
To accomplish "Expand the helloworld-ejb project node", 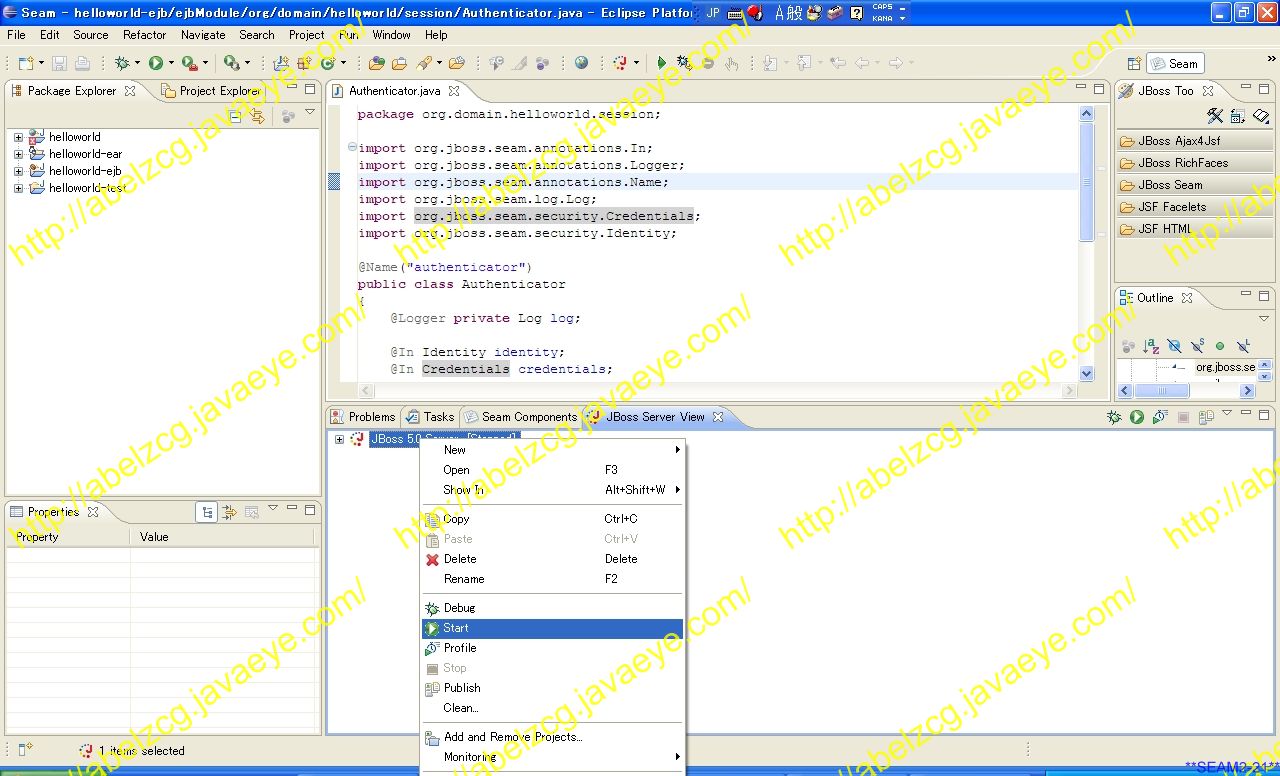I will pos(18,171).
